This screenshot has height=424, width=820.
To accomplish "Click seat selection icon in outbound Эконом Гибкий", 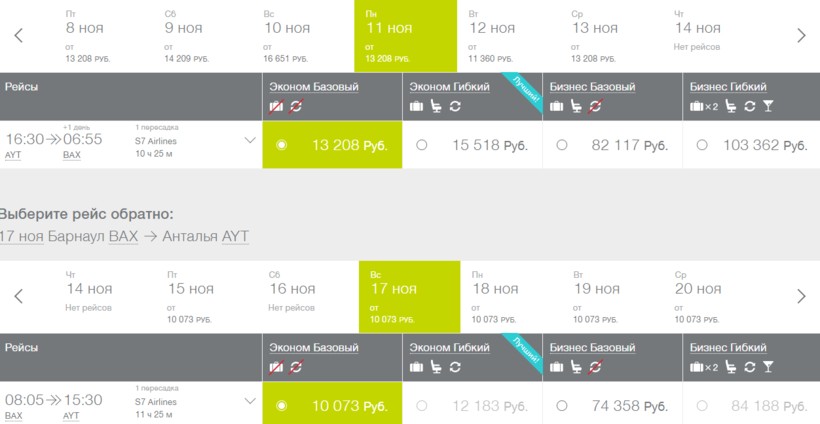I will point(436,106).
